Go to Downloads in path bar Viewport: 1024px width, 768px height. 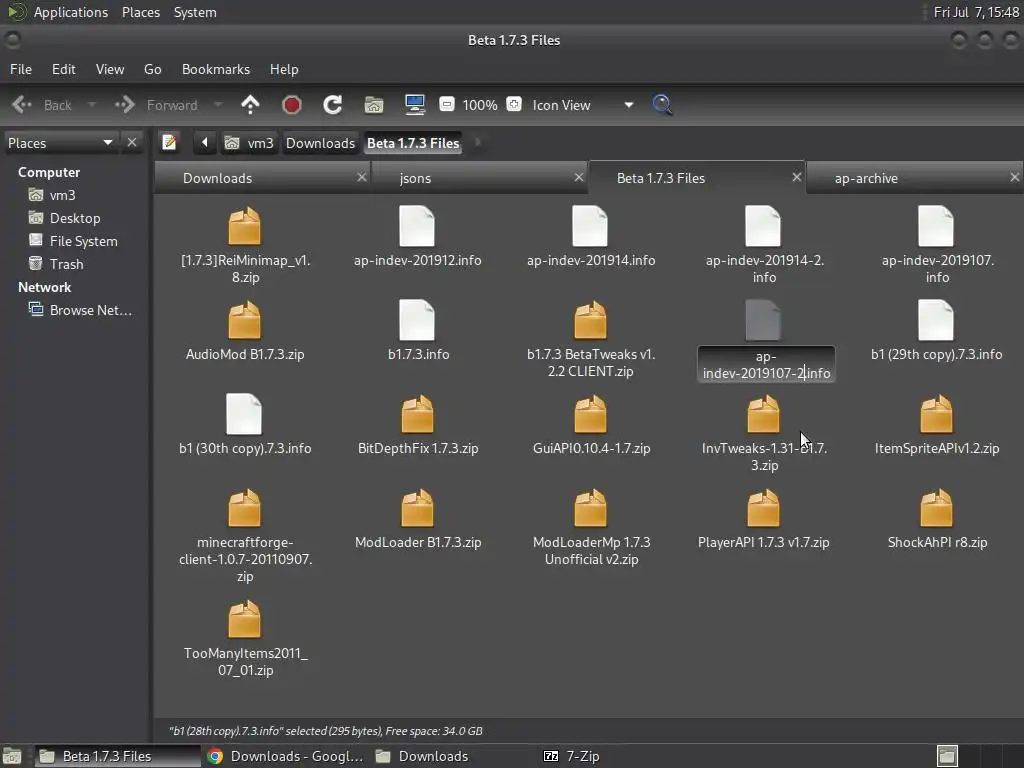[x=320, y=143]
